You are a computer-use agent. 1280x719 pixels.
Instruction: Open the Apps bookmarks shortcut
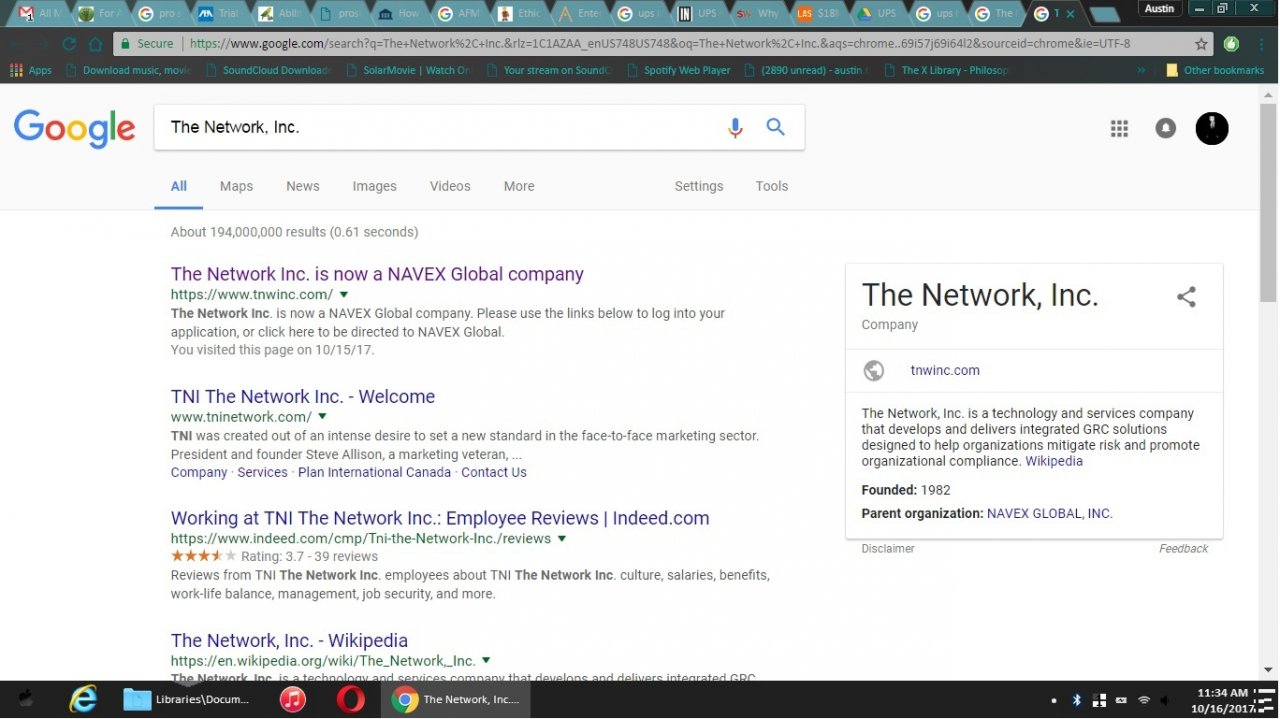[x=30, y=70]
